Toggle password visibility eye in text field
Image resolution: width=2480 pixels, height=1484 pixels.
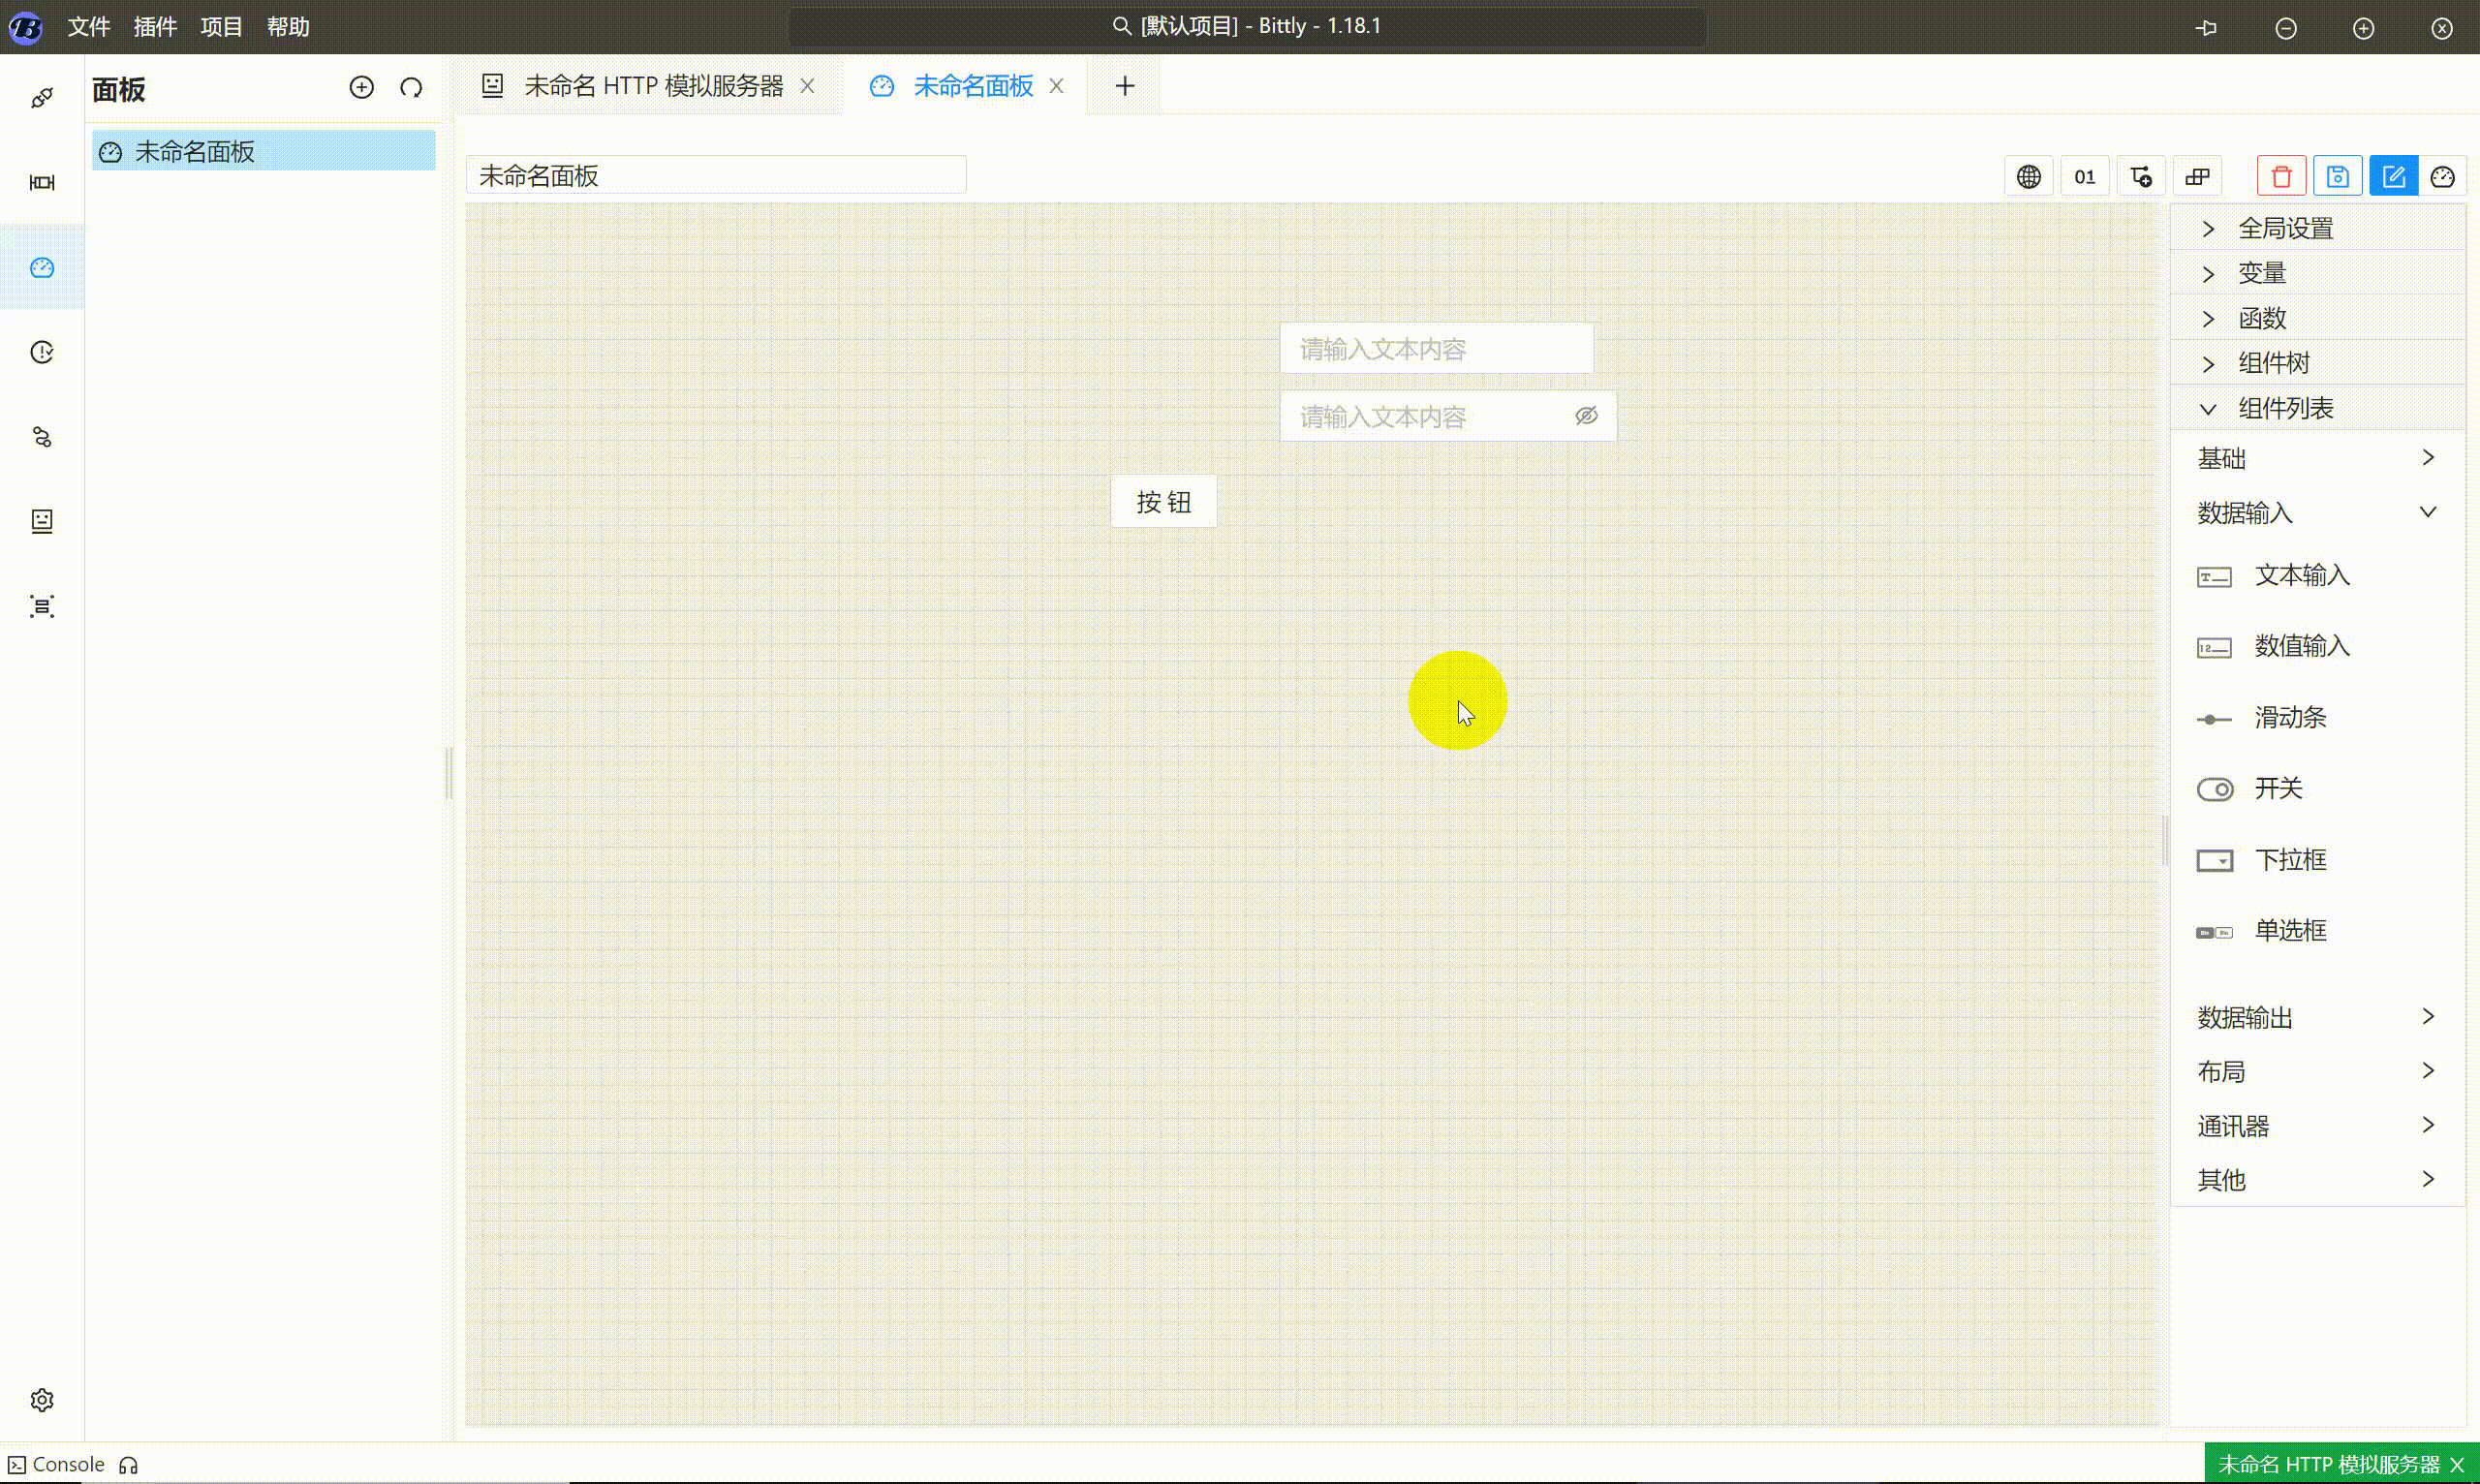point(1587,415)
